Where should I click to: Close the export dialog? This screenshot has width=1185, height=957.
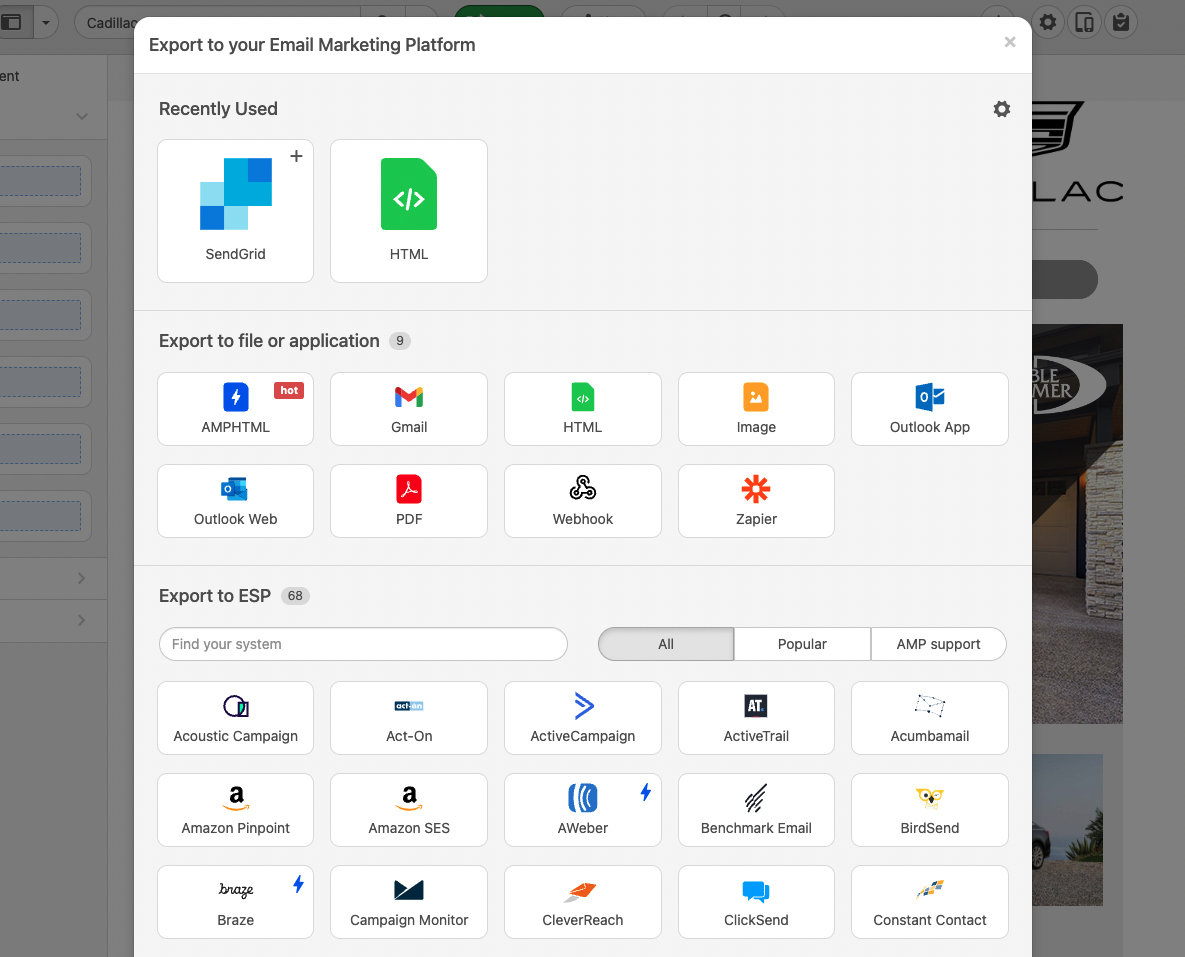tap(1010, 42)
